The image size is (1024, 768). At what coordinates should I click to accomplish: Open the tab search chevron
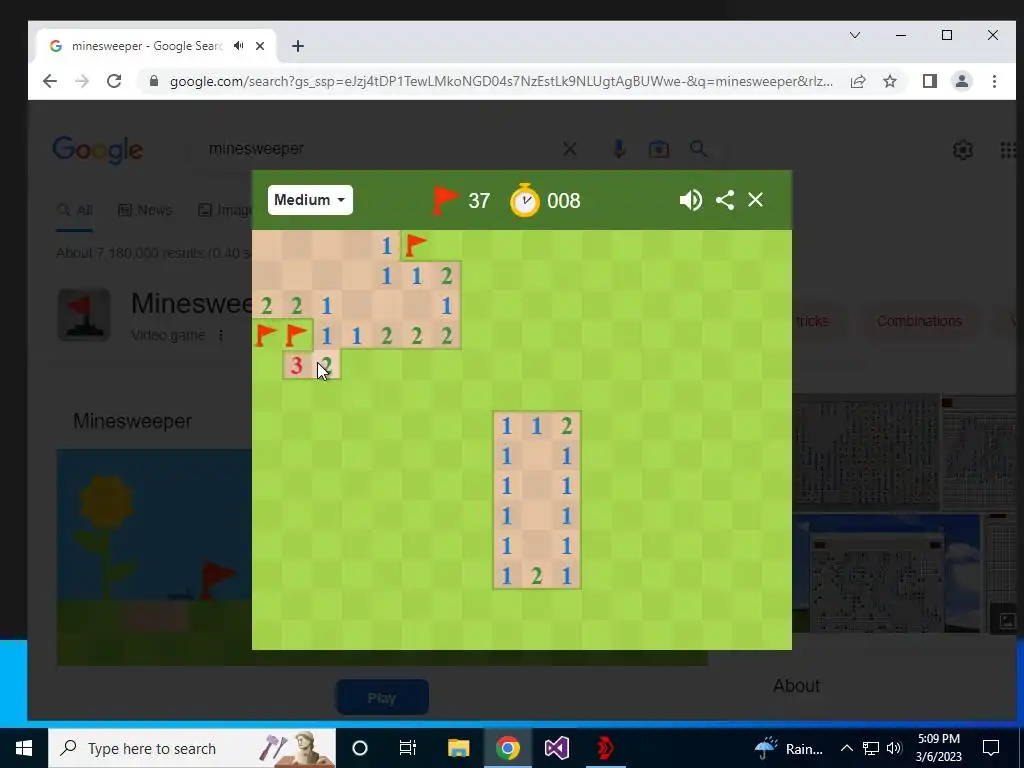click(x=855, y=35)
